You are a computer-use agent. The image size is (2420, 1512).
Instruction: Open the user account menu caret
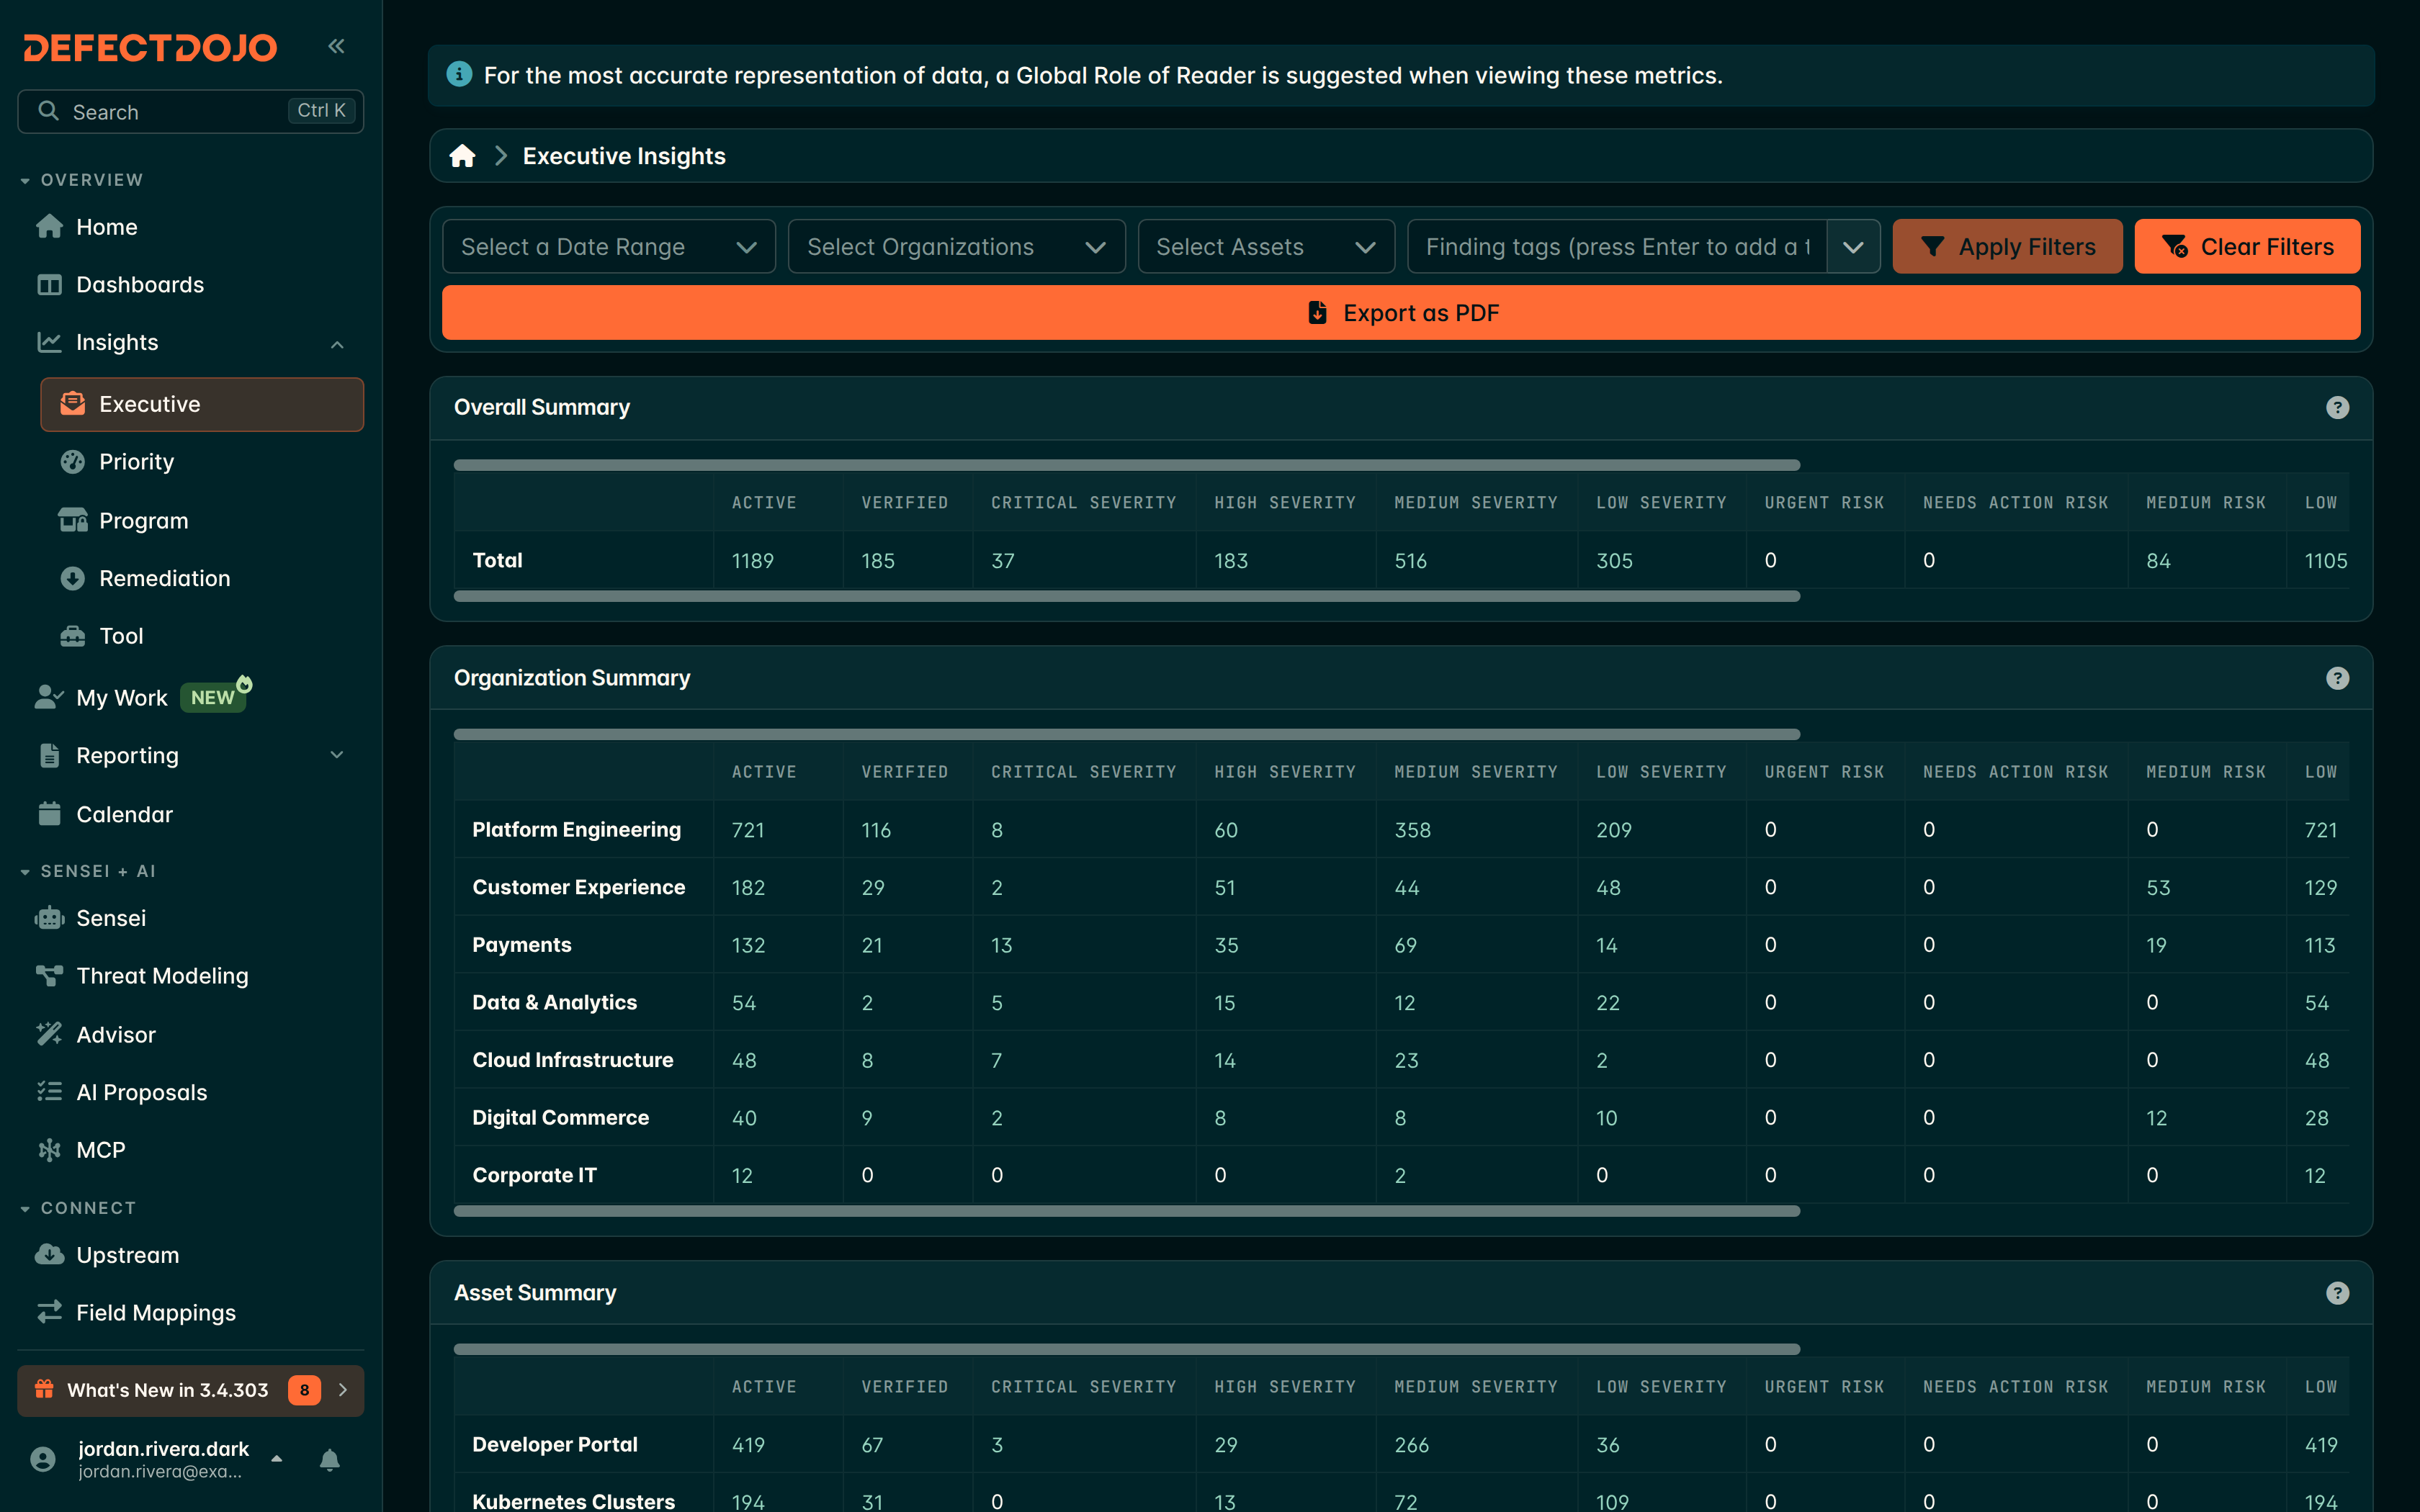pyautogui.click(x=277, y=1459)
